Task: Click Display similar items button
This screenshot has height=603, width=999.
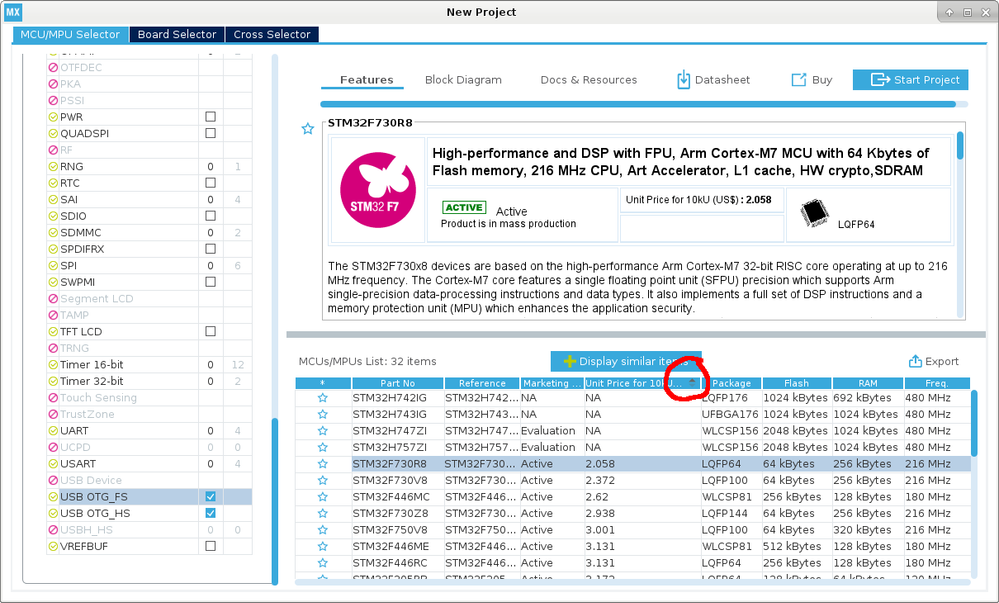Action: click(626, 361)
